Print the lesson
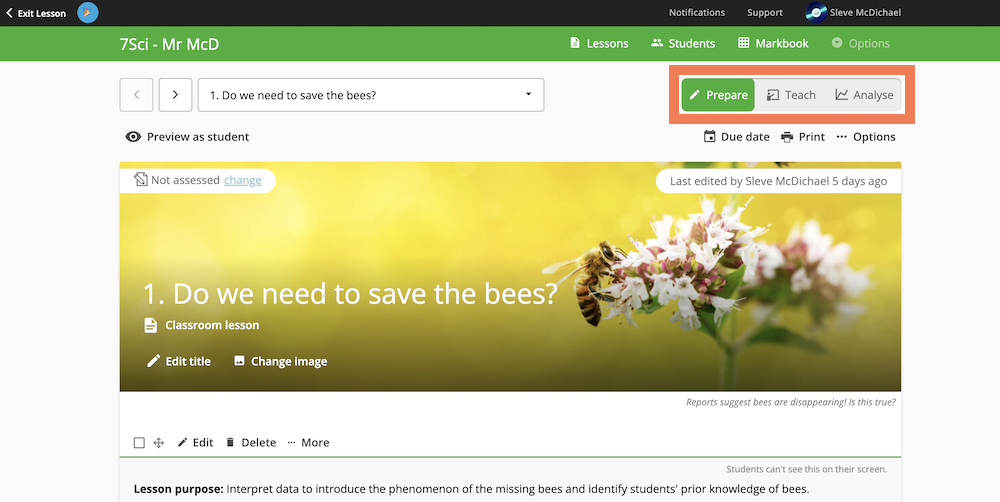Screen dimensions: 1000x502 click(x=803, y=137)
